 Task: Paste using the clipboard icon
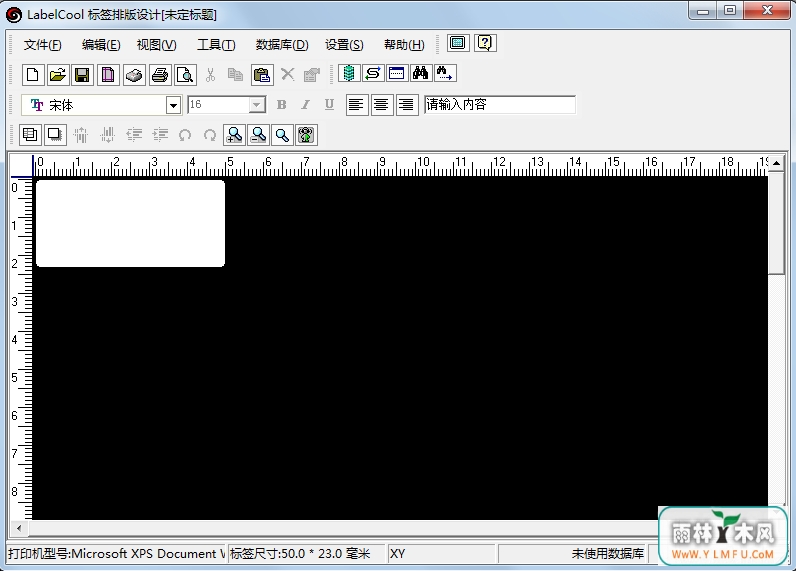coord(262,75)
